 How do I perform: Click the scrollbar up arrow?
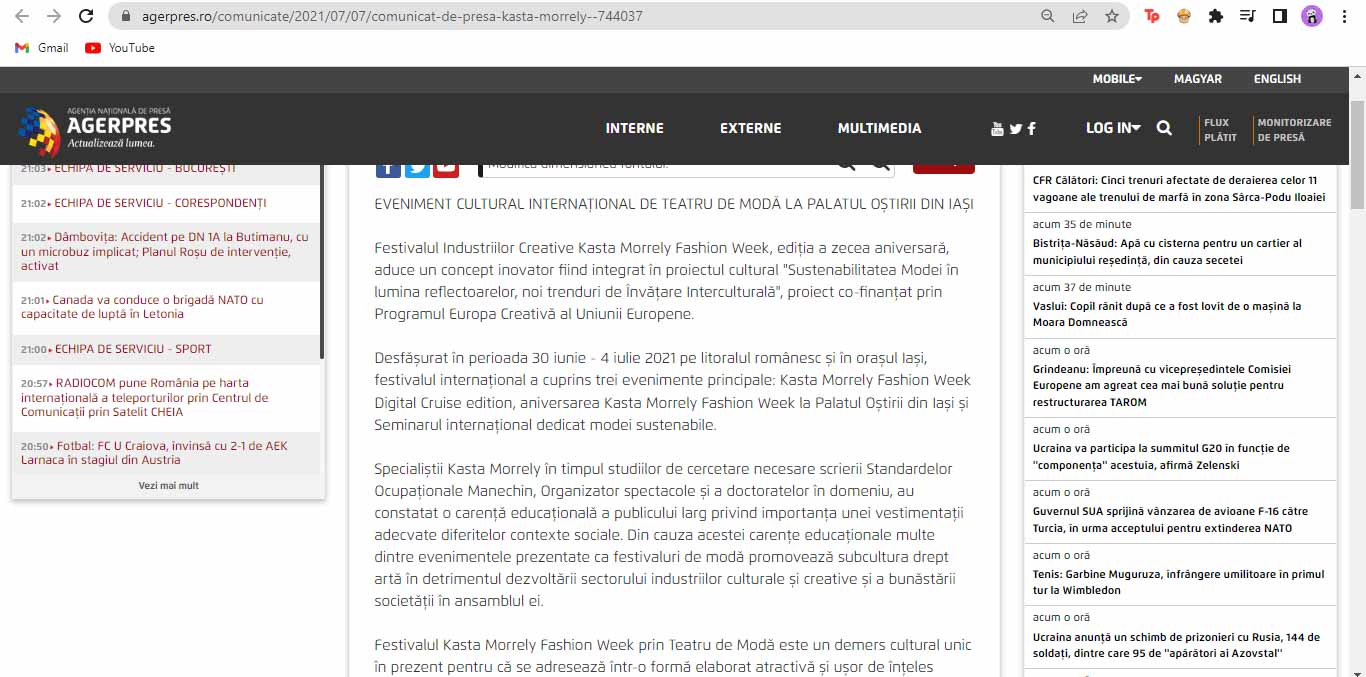[1357, 75]
